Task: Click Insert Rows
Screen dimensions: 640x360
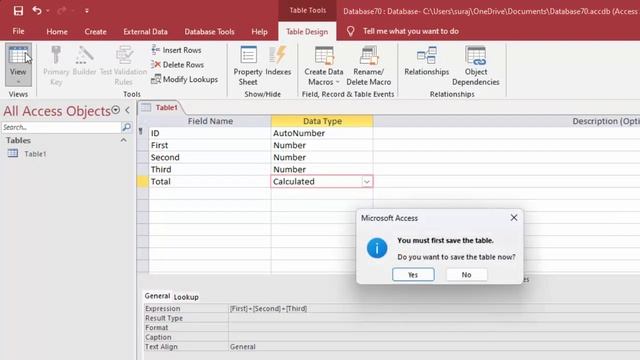Action: (x=177, y=50)
